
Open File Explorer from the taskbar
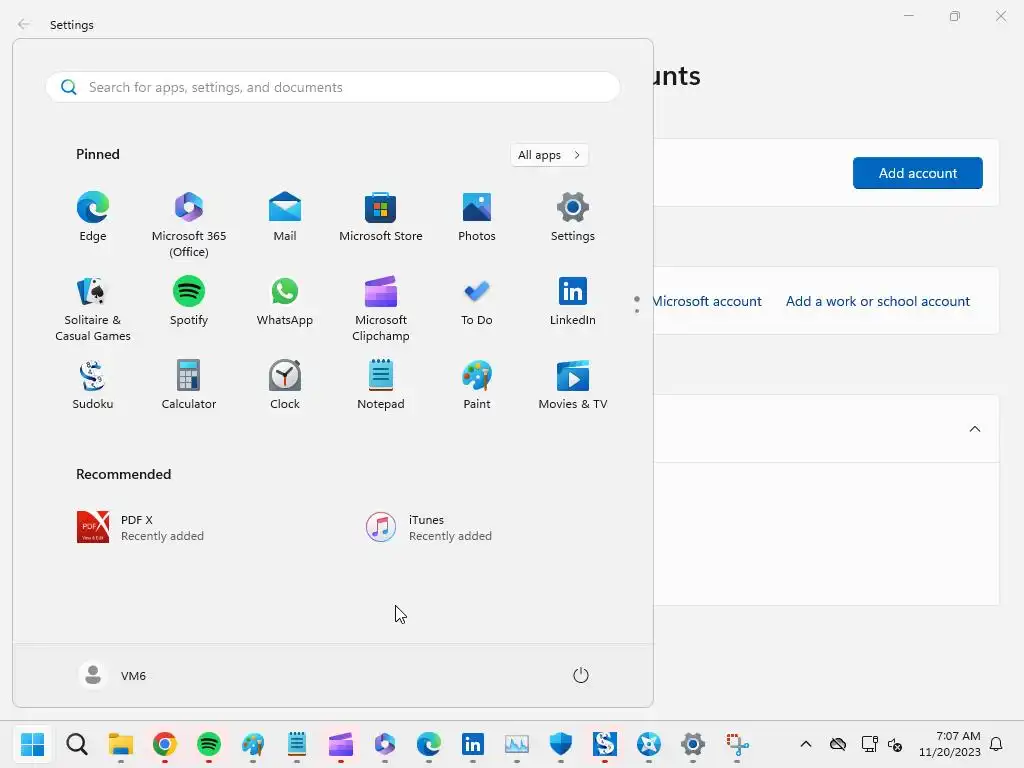pyautogui.click(x=121, y=744)
